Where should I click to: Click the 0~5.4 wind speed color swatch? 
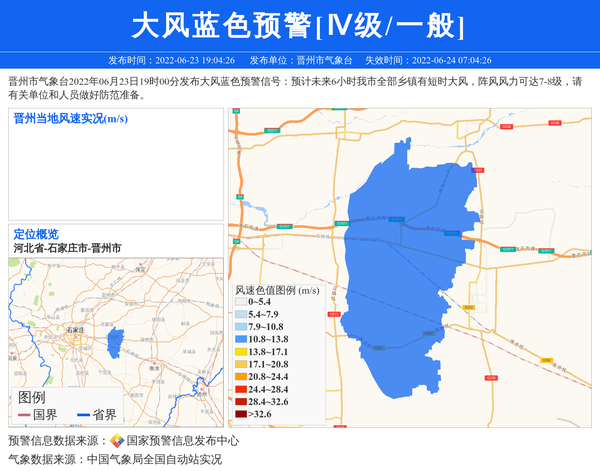[241, 302]
